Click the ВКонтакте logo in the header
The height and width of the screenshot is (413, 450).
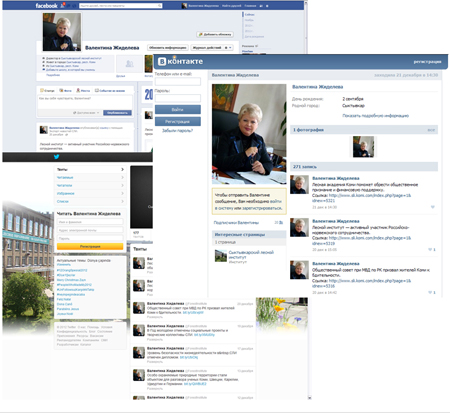click(180, 61)
